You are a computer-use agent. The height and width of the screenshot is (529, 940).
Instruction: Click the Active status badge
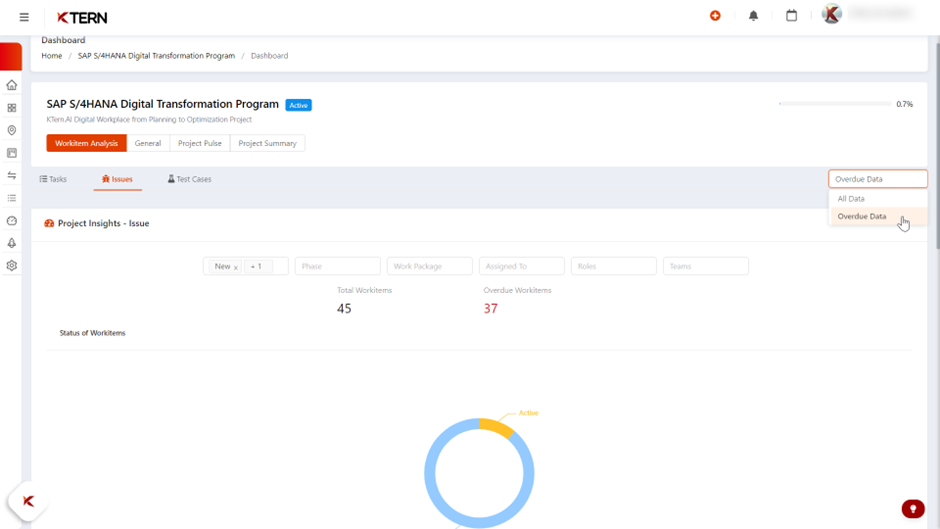299,105
